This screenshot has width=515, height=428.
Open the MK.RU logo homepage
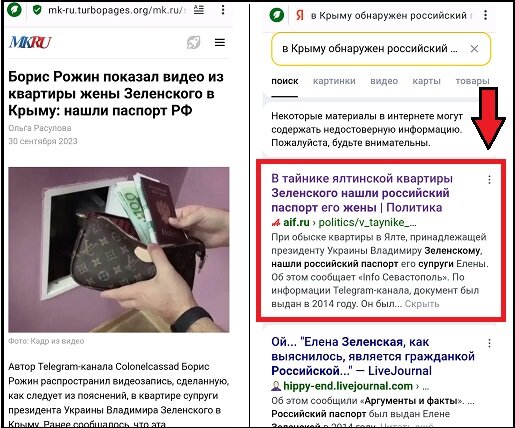click(x=30, y=42)
